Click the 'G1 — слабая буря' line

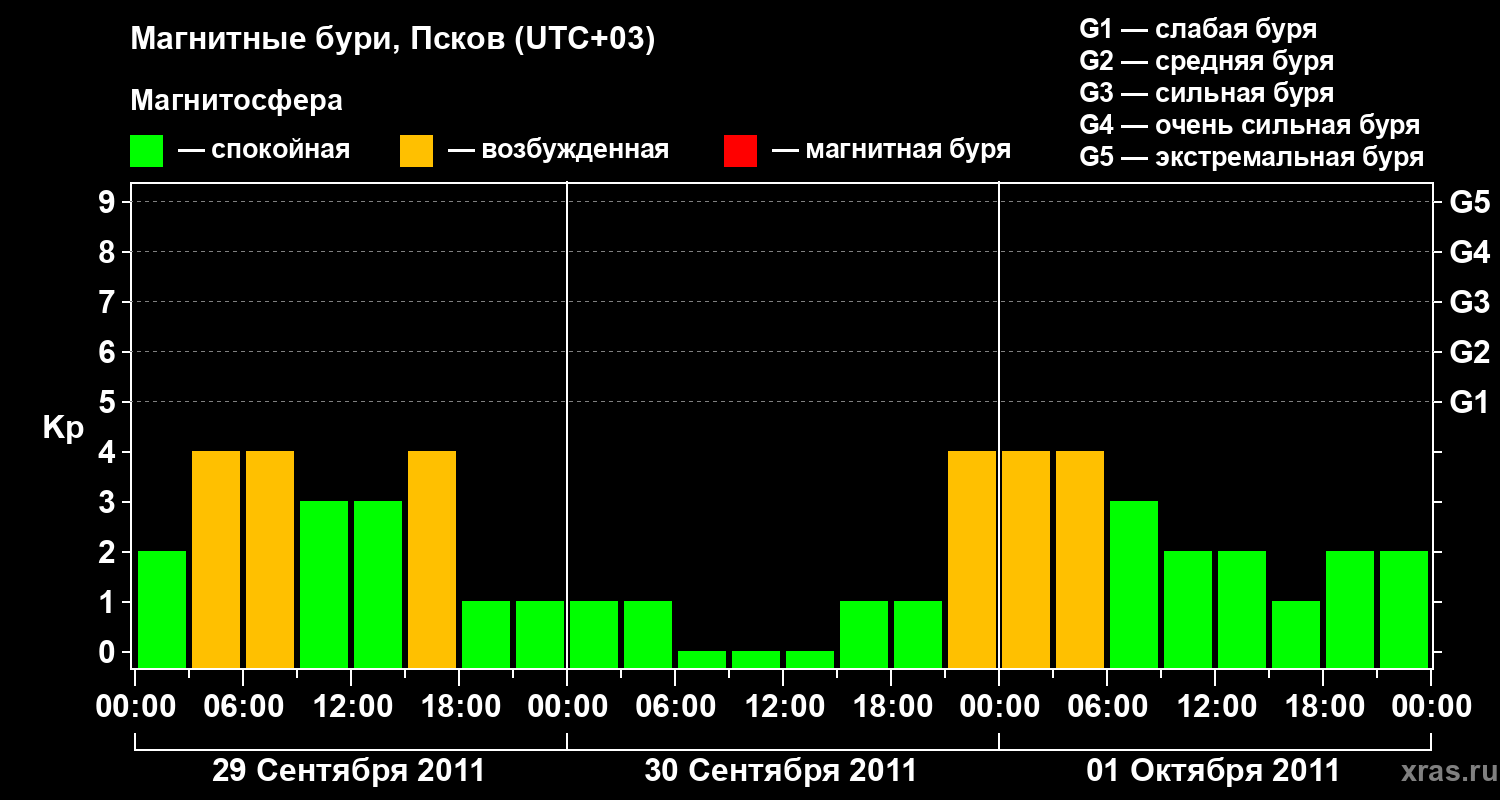pos(1198,29)
